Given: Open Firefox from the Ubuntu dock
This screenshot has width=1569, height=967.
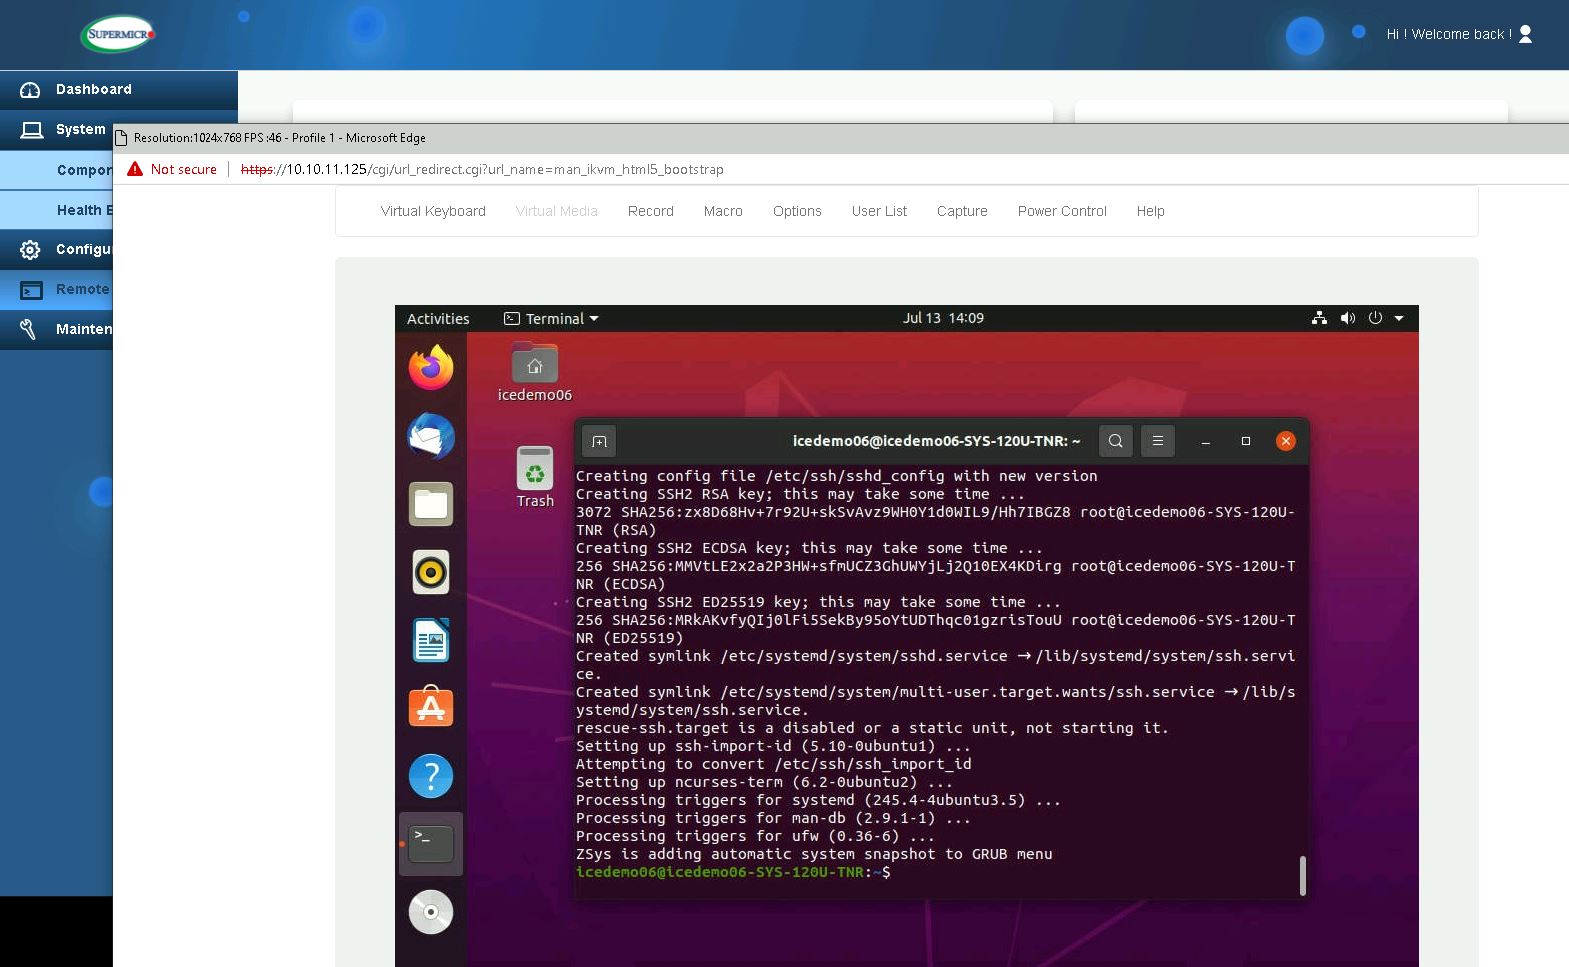Looking at the screenshot, I should click(x=431, y=368).
